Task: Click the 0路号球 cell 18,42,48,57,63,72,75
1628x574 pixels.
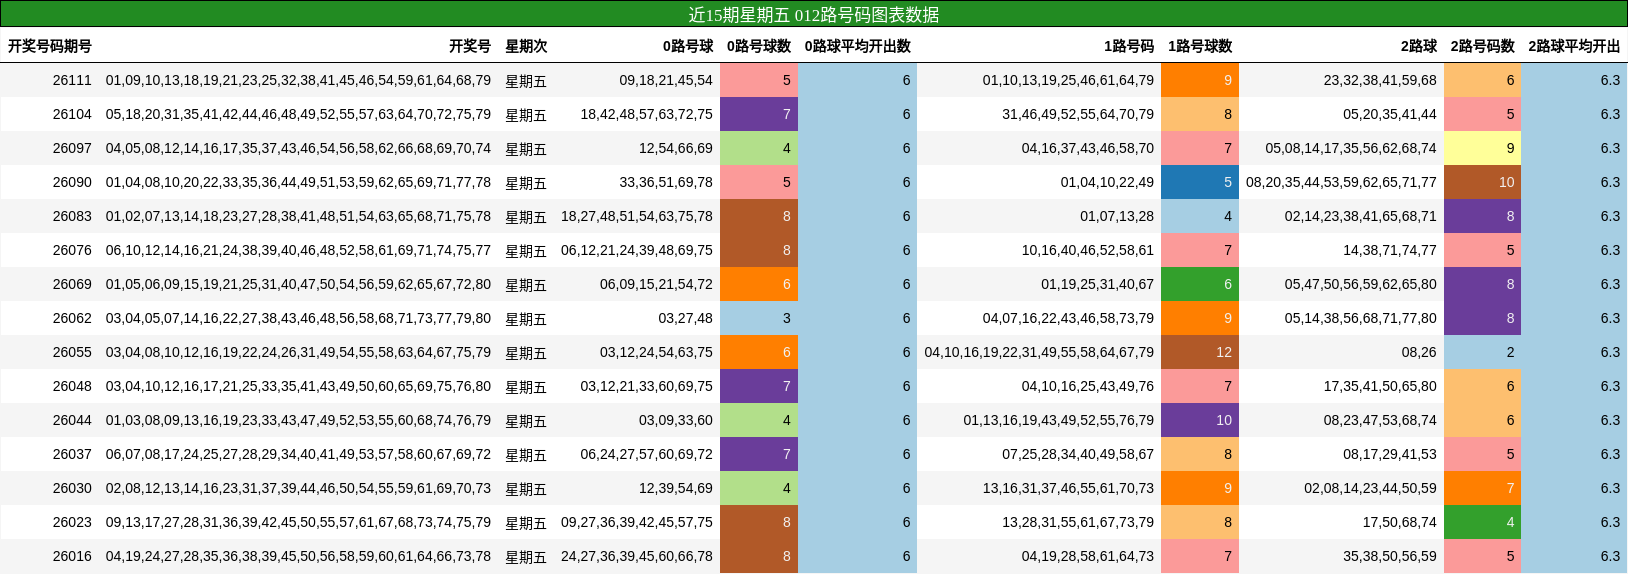Action: pos(647,114)
